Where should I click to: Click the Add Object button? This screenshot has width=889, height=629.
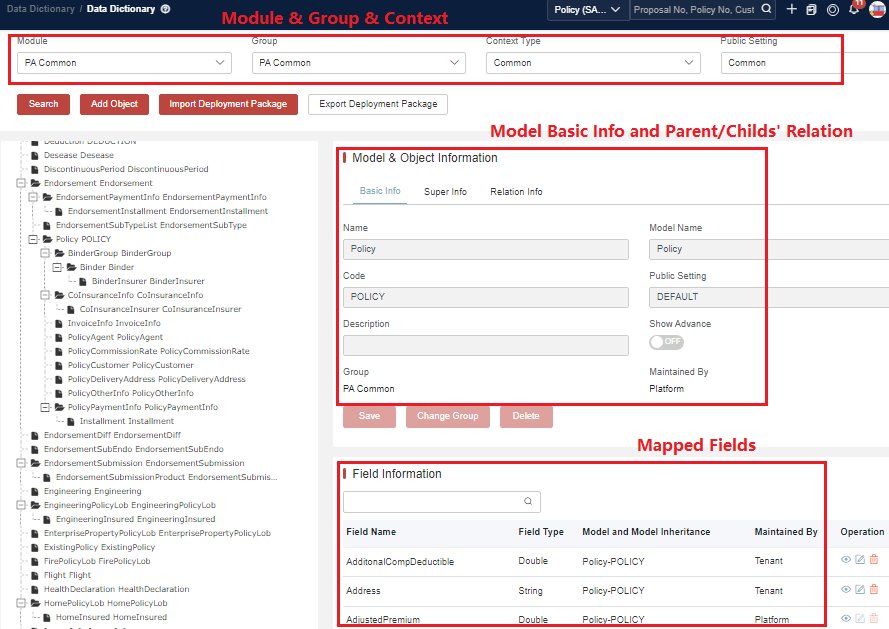(114, 104)
